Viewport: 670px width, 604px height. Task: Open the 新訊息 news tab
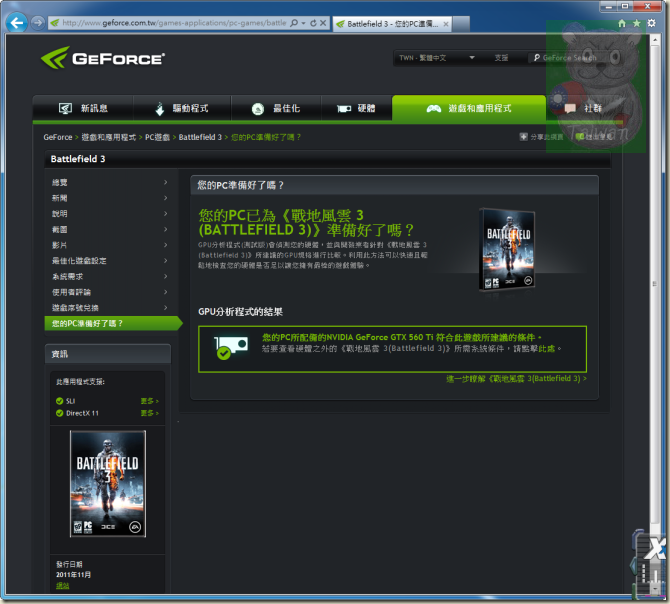pos(83,108)
